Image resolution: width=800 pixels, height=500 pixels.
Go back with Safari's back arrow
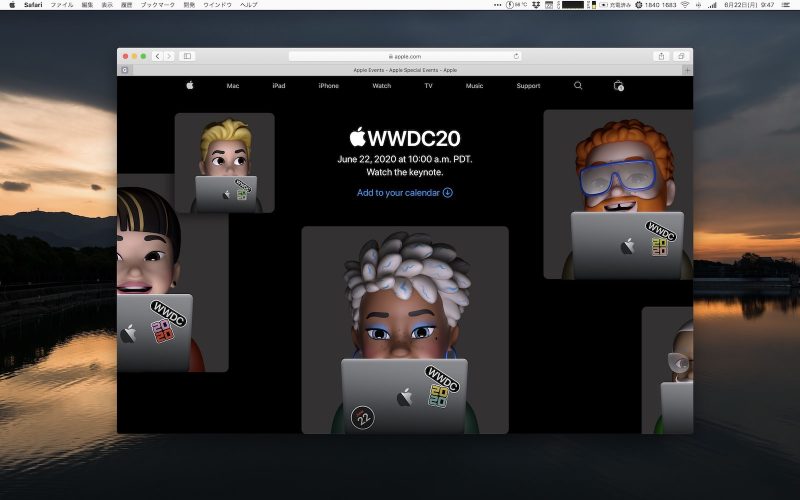[158, 56]
